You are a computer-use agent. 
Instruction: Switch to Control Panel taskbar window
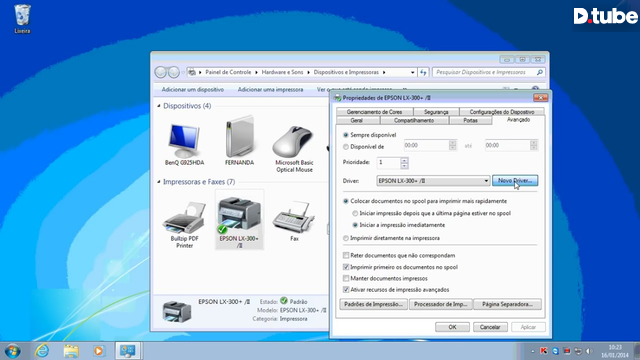pos(128,351)
